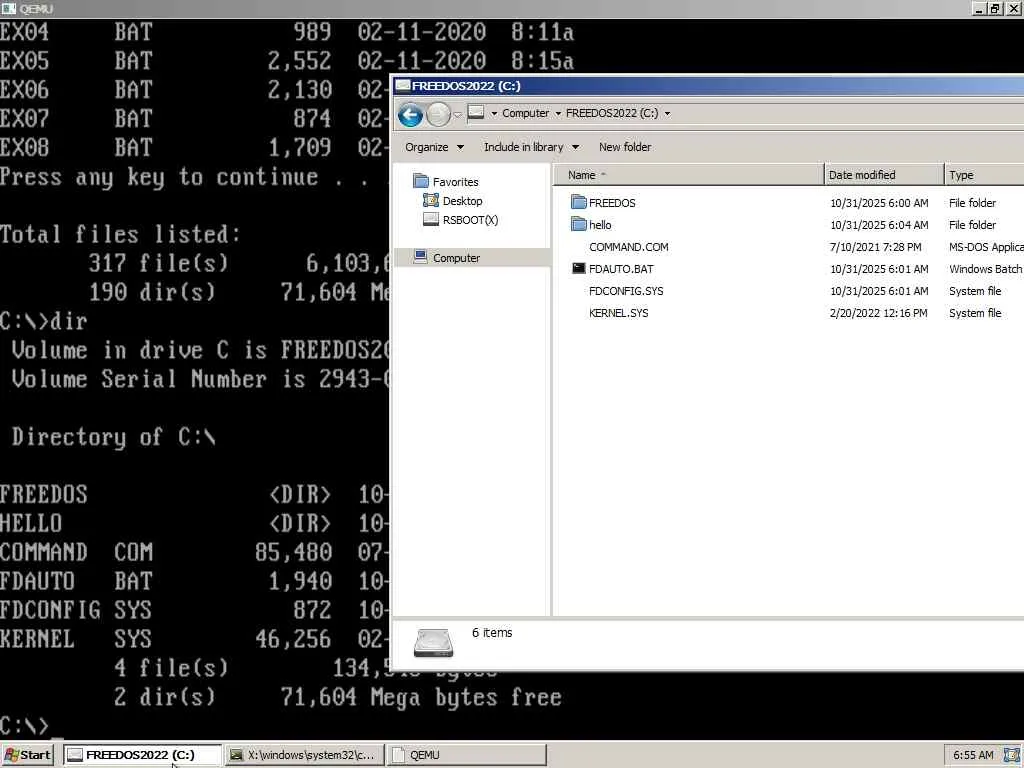Click the QEMU window title bar icon
The height and width of the screenshot is (768, 1024).
pos(8,8)
